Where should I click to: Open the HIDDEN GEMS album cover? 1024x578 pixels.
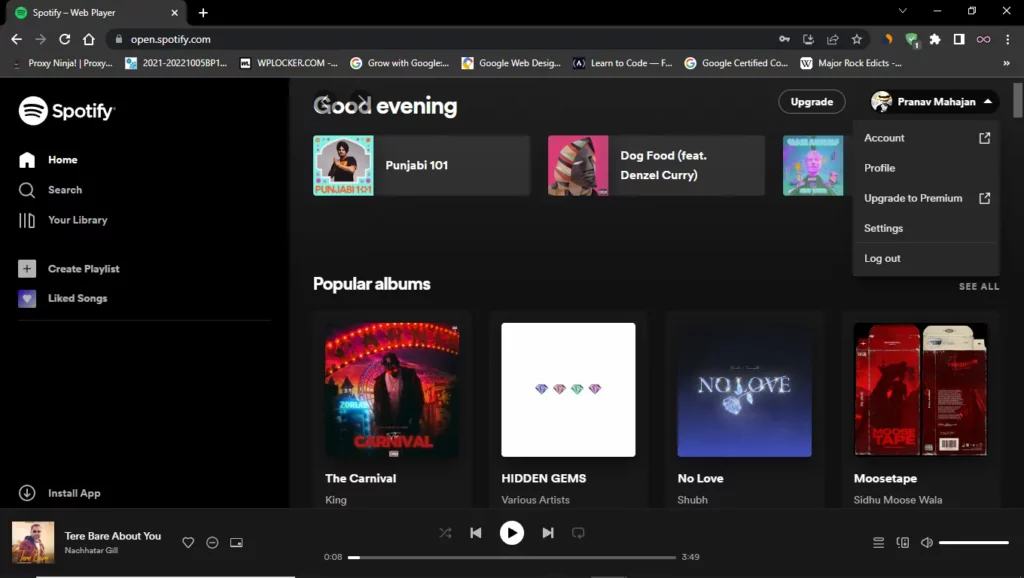pyautogui.click(x=568, y=390)
